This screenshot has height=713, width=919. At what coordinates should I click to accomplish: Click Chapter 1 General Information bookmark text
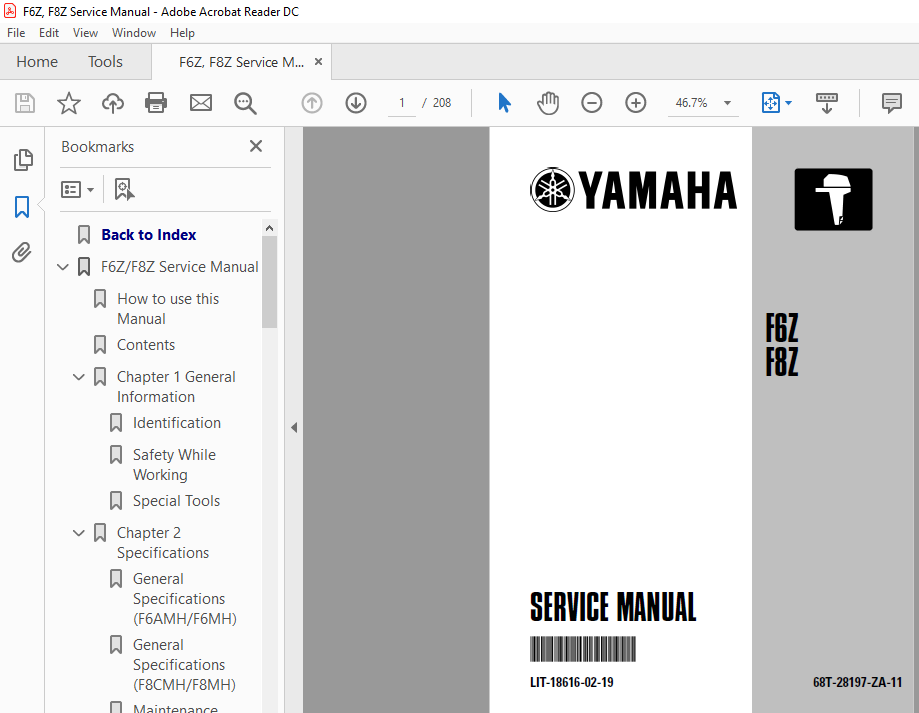click(176, 387)
